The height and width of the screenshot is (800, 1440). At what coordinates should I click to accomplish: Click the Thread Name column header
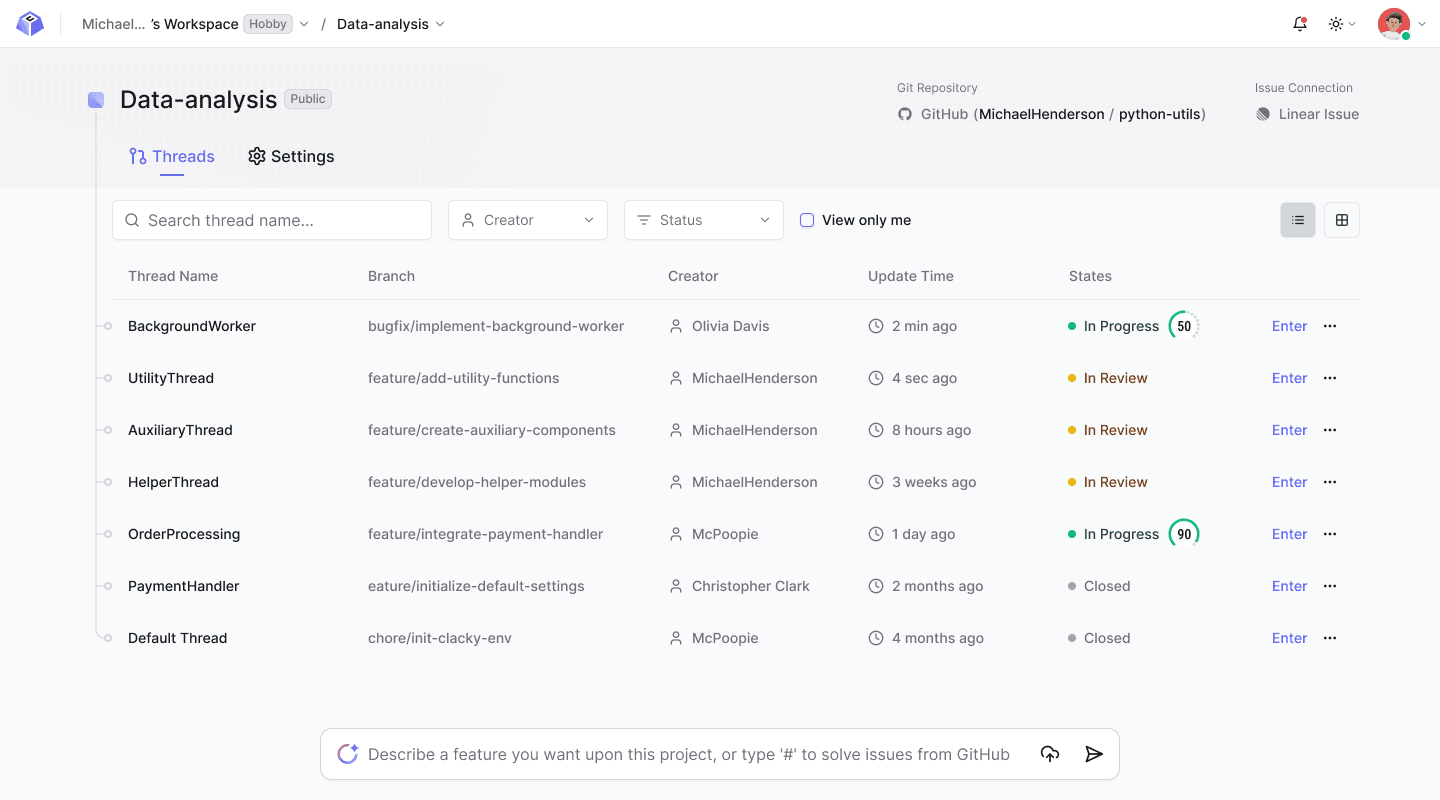(173, 276)
